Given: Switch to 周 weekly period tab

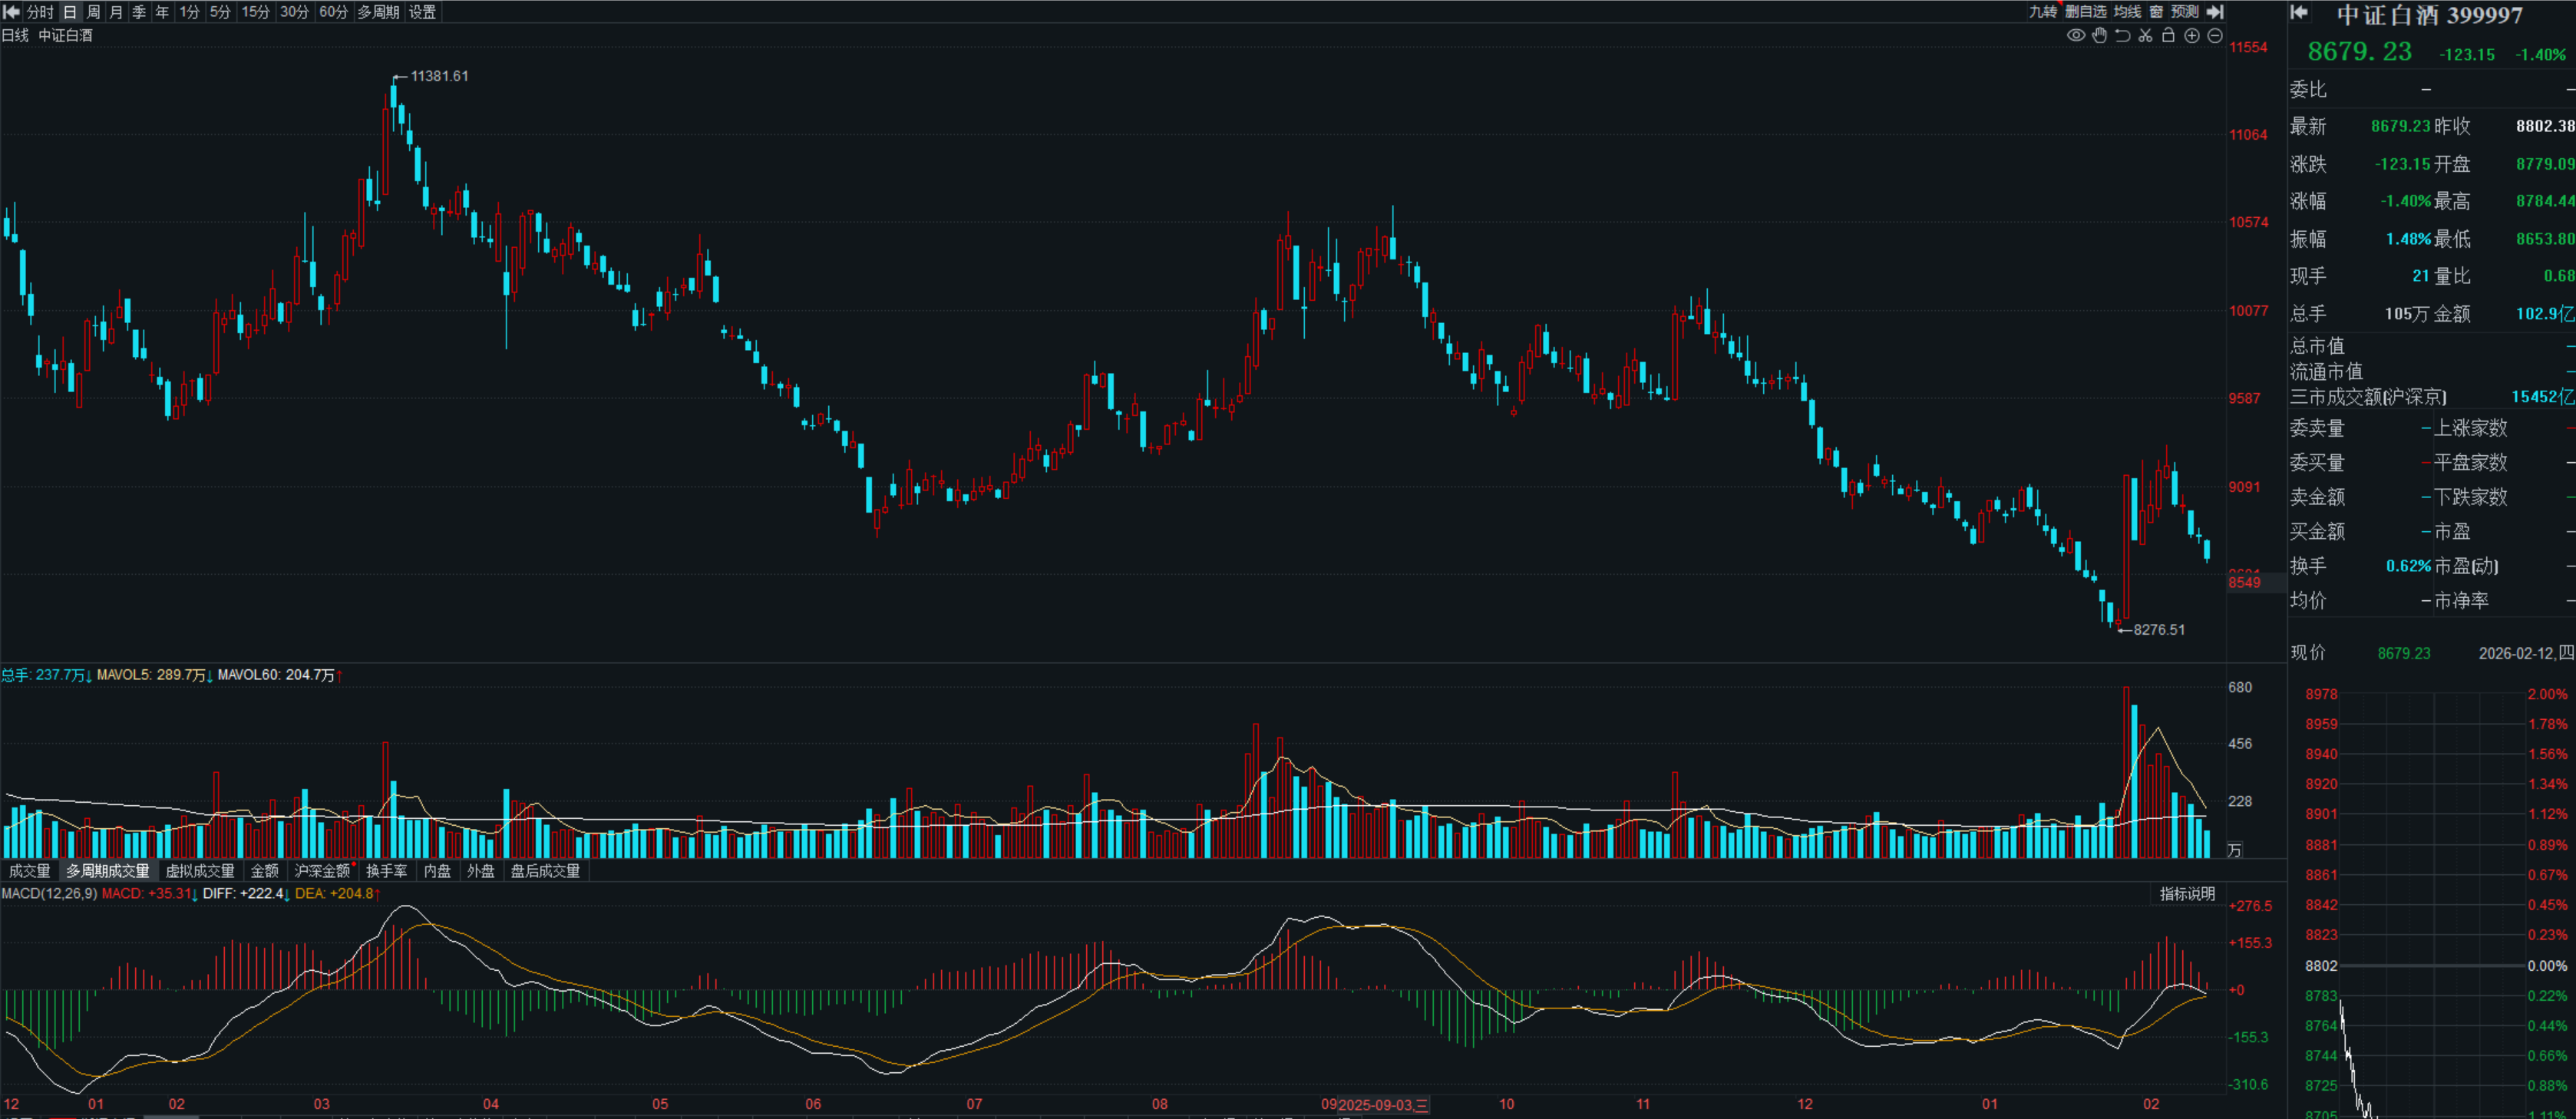Looking at the screenshot, I should tap(93, 12).
